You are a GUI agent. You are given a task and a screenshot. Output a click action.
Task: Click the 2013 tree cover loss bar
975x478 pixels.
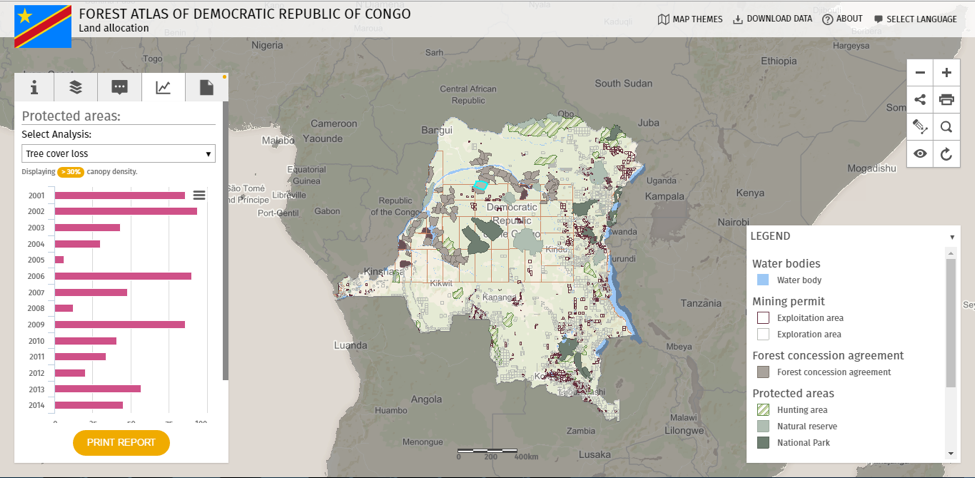98,388
